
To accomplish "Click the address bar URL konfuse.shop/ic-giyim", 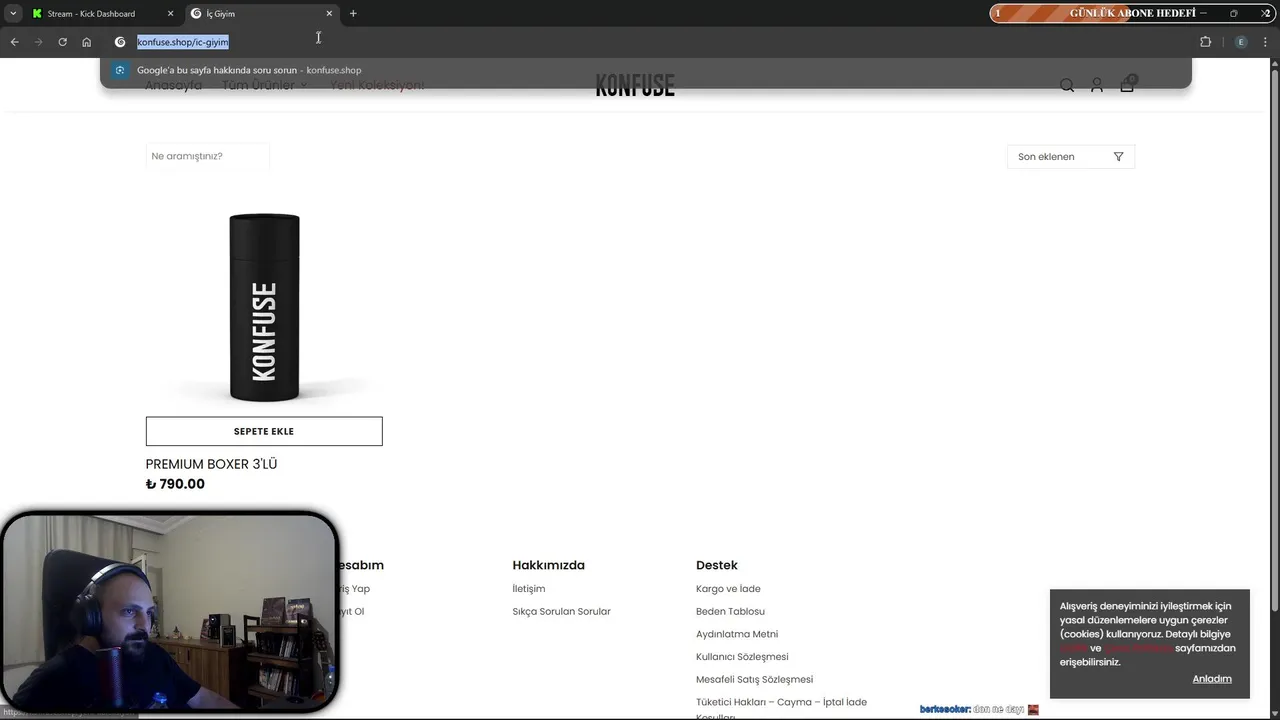I will click(183, 42).
